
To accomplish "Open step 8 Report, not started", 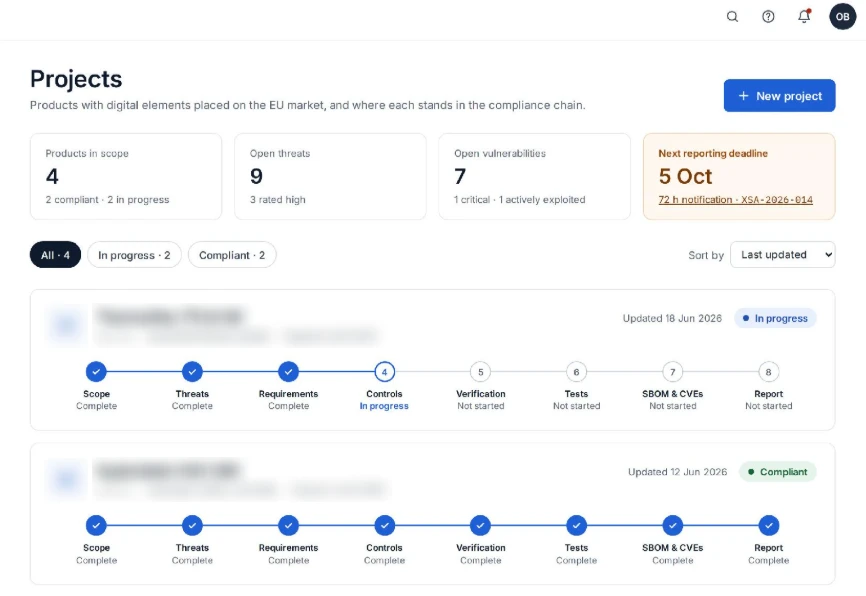I will 768,372.
